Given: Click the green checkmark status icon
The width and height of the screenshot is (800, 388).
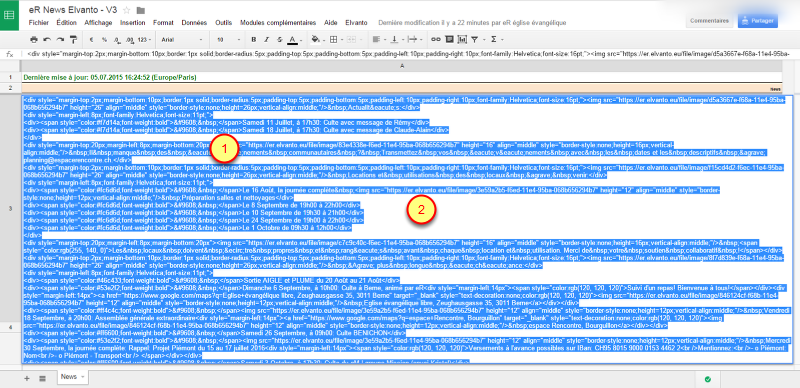Looking at the screenshot, I should pos(707,379).
